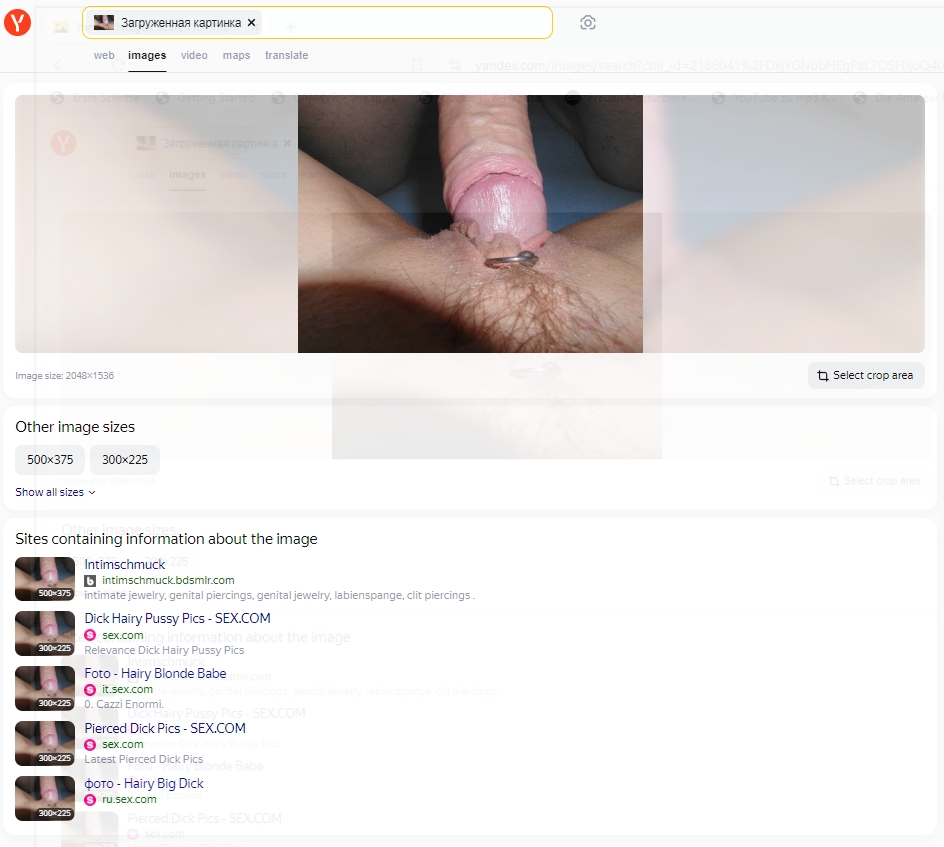Remove the uploaded image chip with X

[252, 23]
